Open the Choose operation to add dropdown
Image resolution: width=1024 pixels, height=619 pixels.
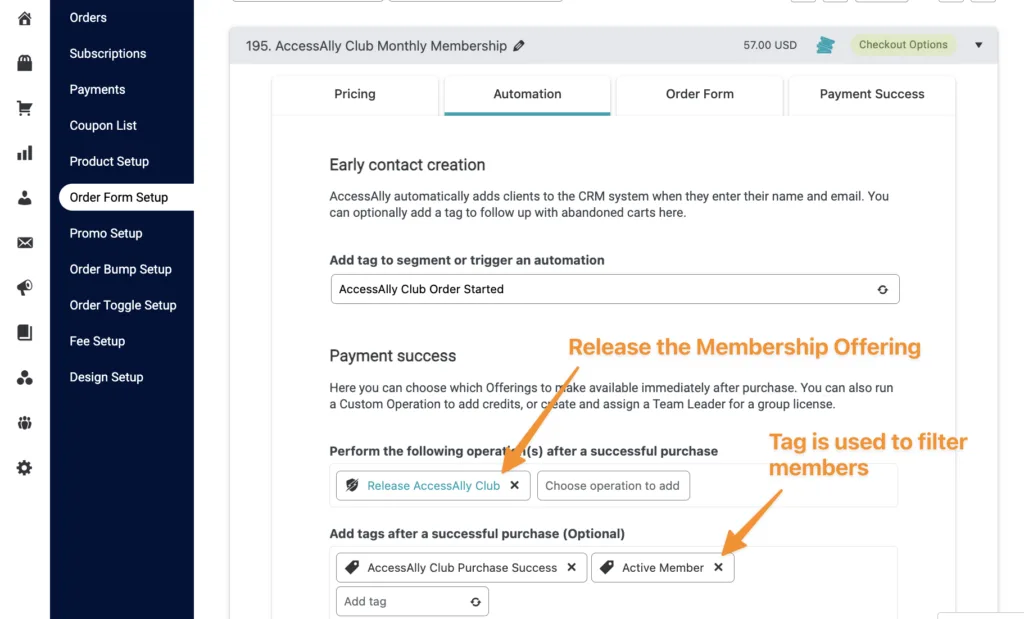(x=612, y=486)
